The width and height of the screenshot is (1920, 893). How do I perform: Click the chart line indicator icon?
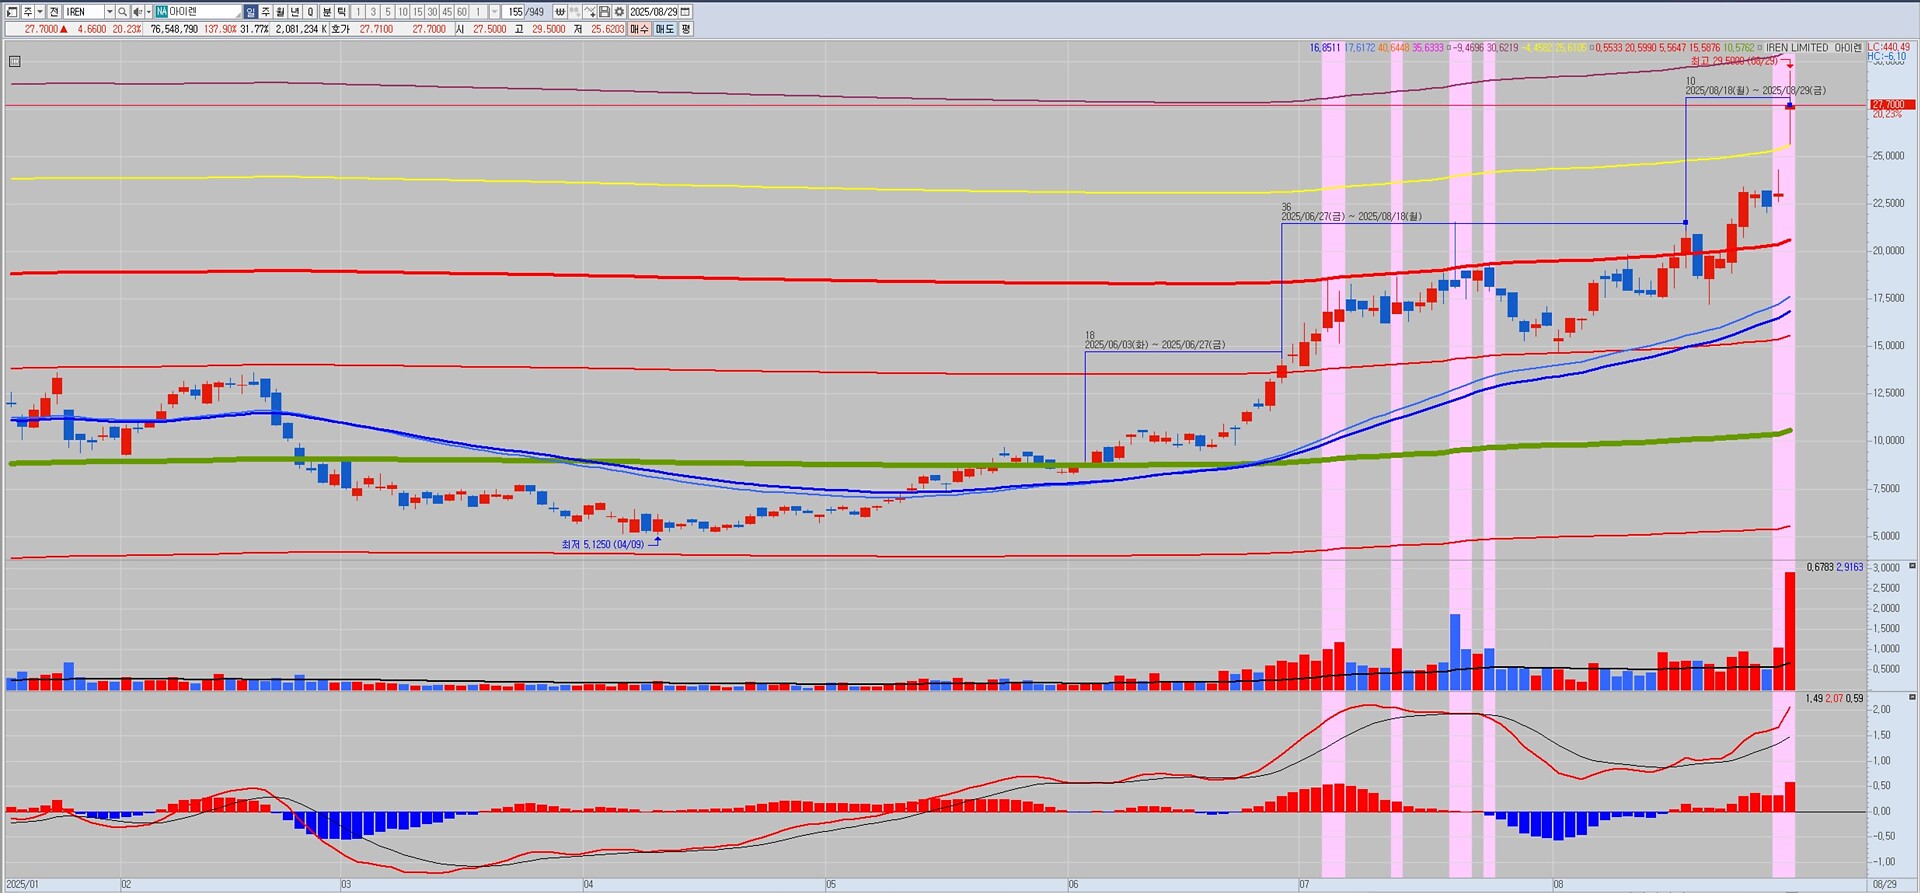click(590, 12)
